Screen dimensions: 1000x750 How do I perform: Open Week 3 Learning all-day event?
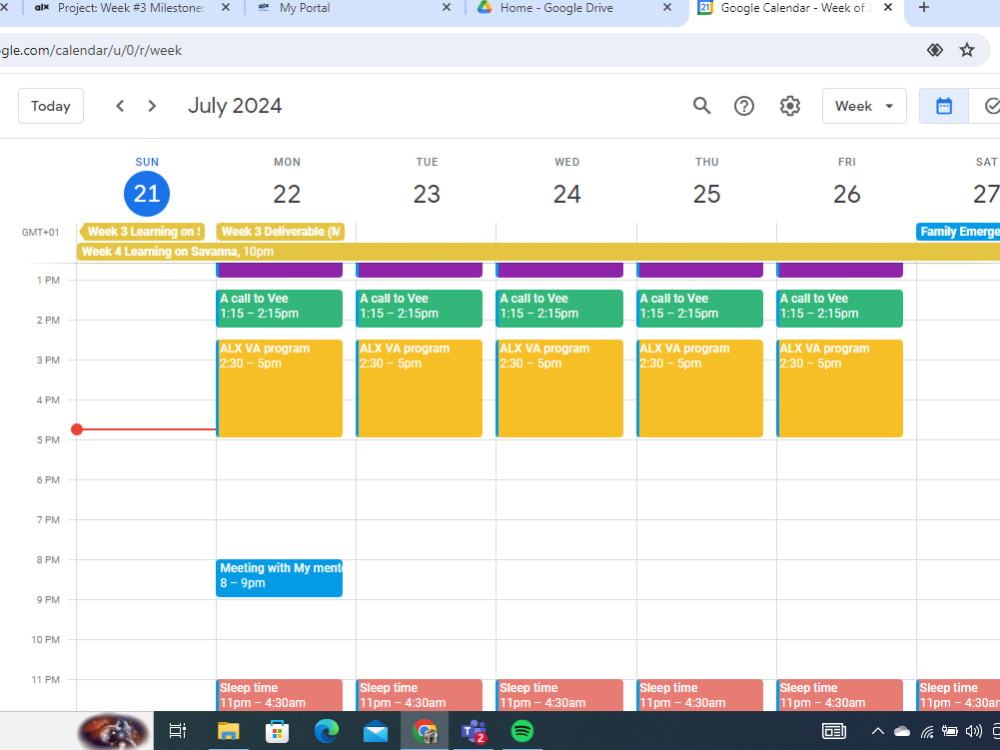tap(142, 232)
